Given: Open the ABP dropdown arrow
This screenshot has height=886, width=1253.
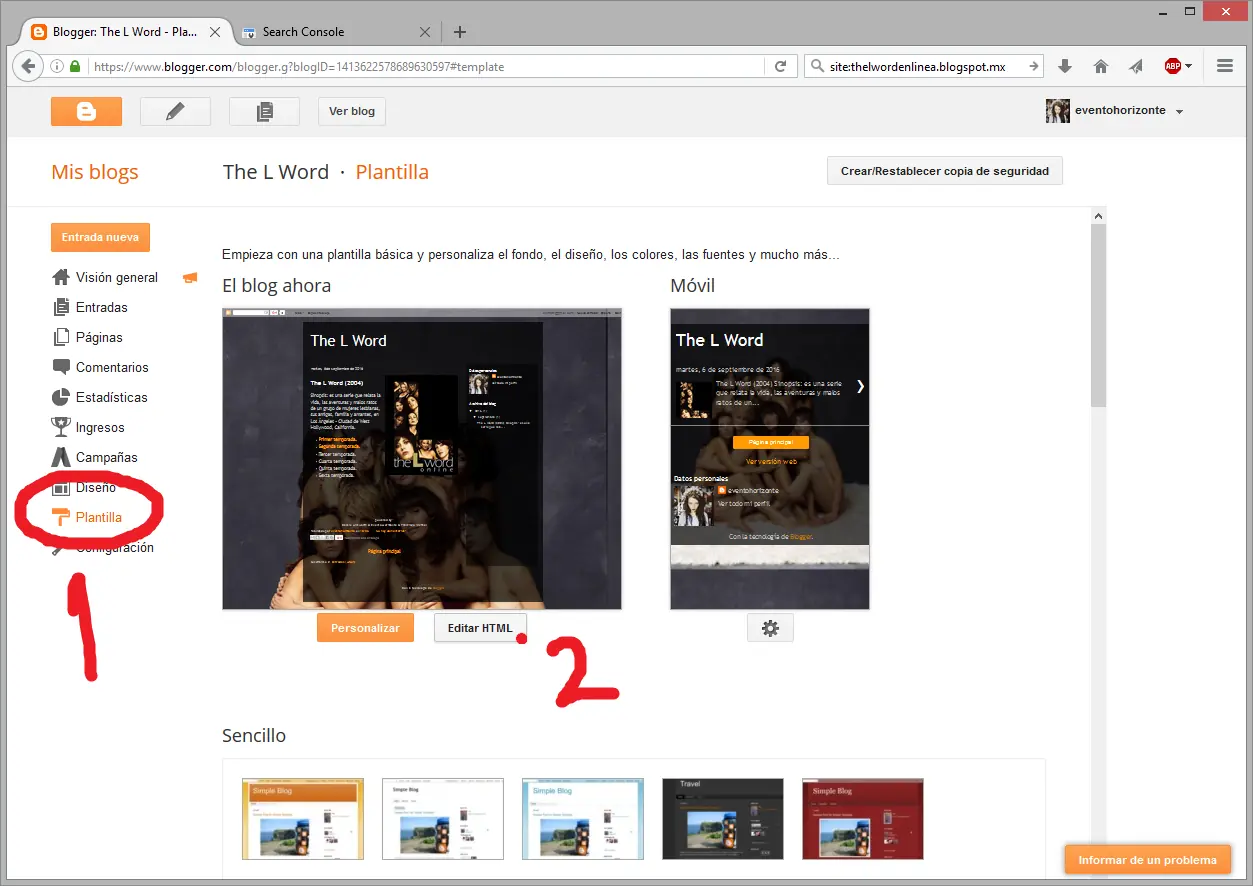Looking at the screenshot, I should [x=1188, y=67].
